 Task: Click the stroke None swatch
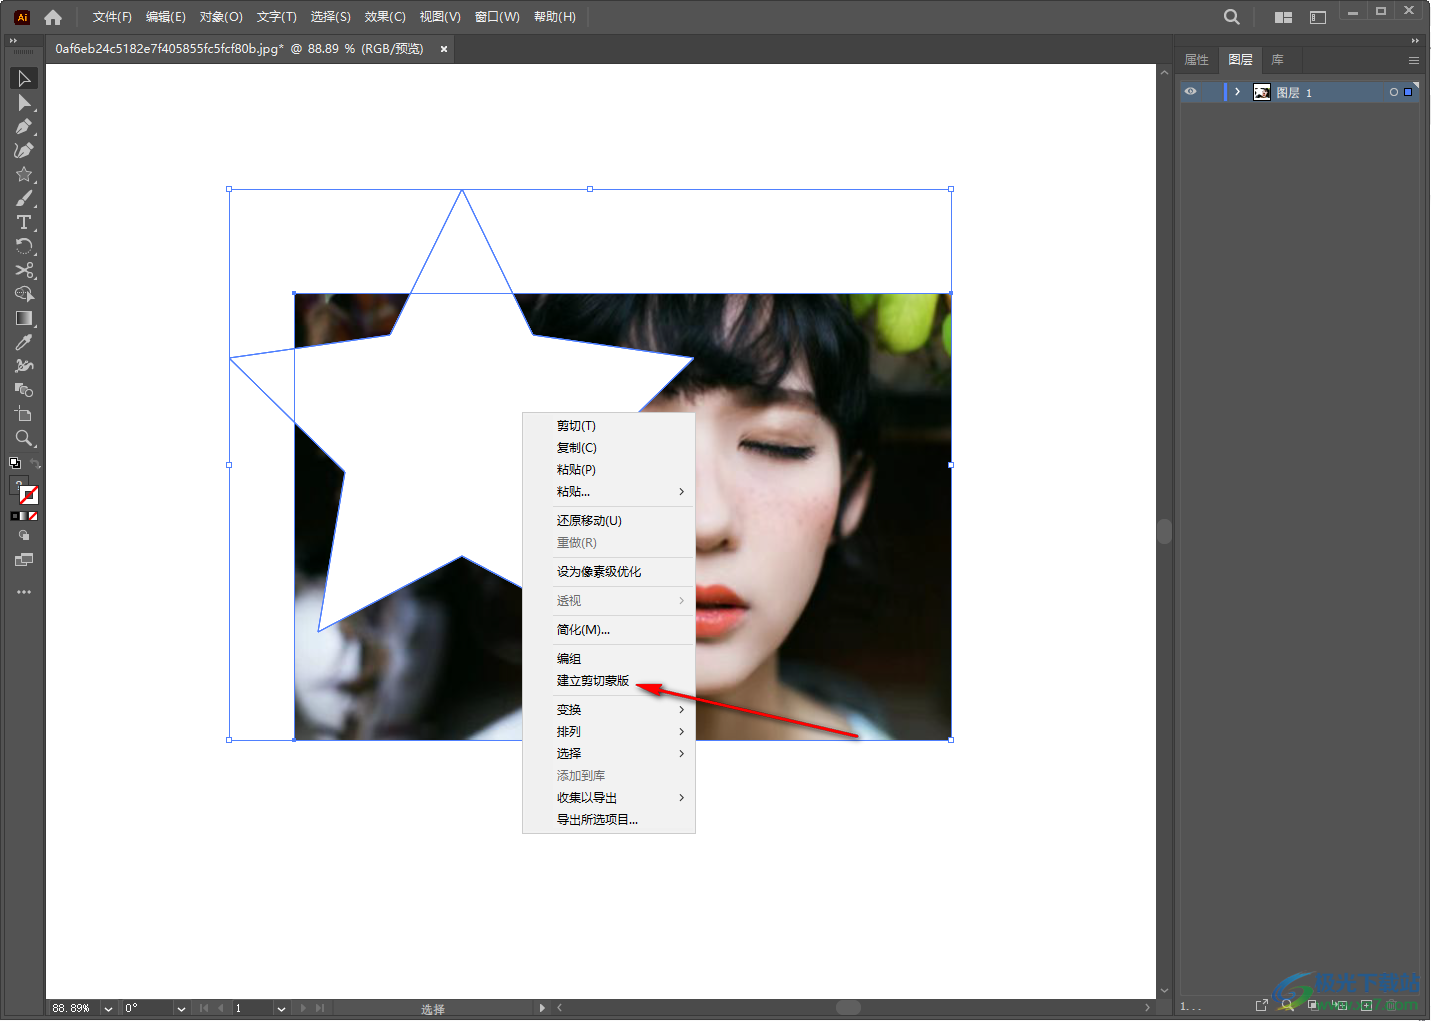[29, 495]
